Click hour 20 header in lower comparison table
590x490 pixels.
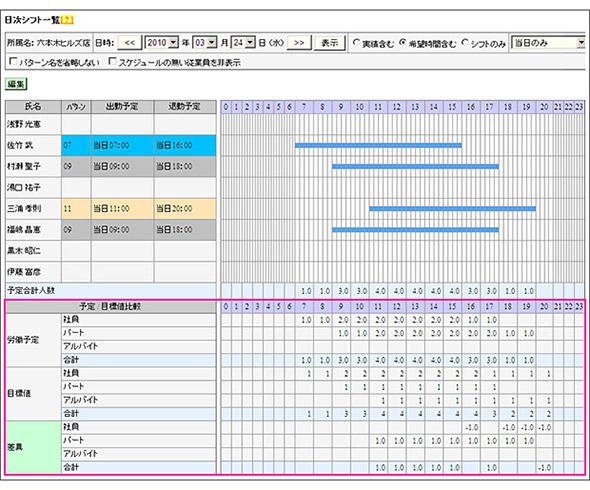(x=544, y=307)
